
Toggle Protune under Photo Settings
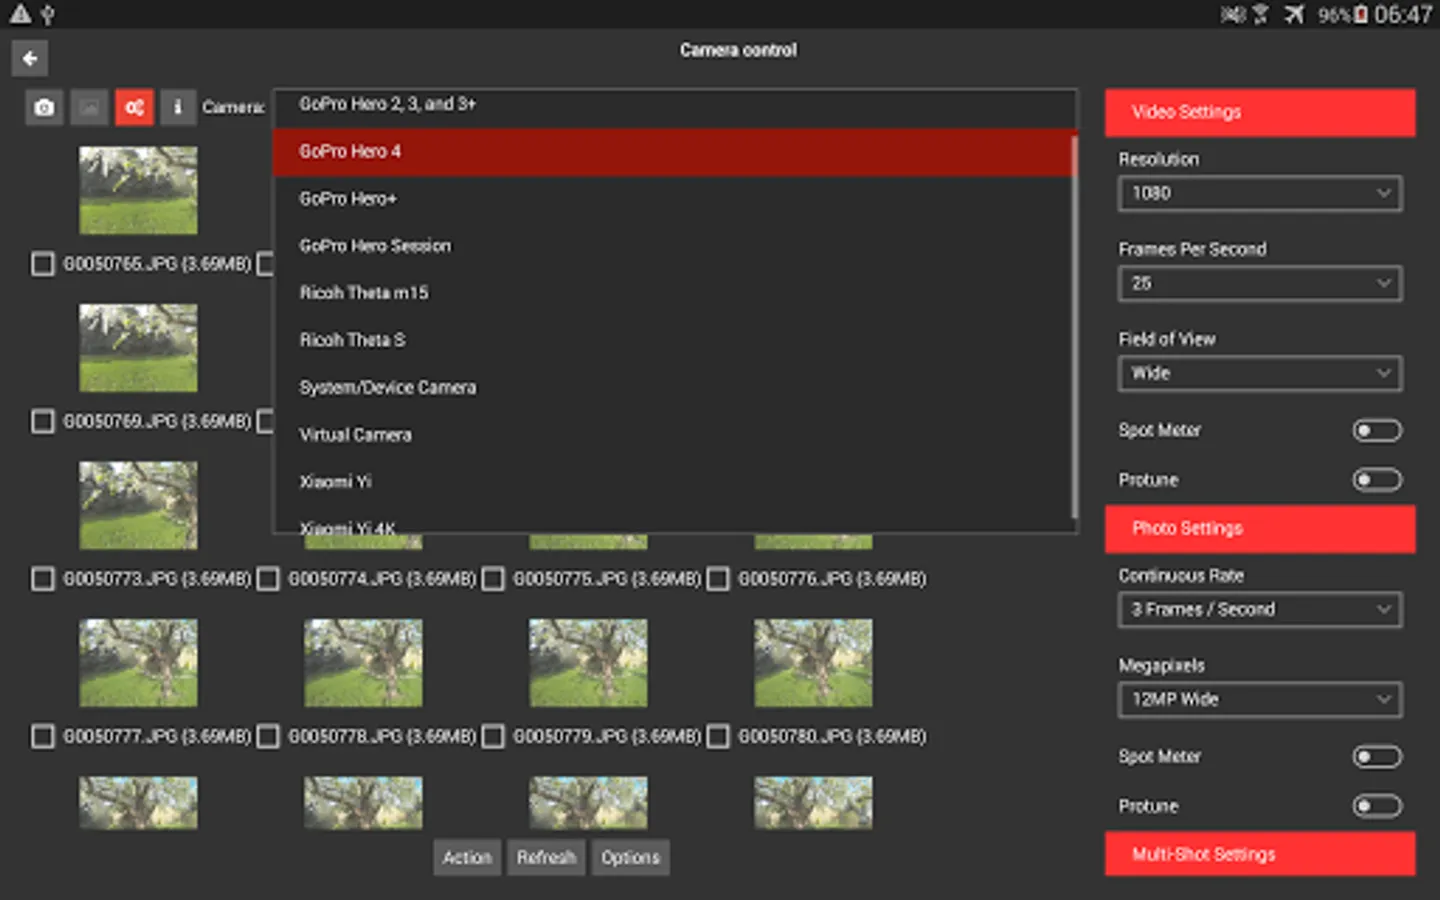pos(1377,806)
